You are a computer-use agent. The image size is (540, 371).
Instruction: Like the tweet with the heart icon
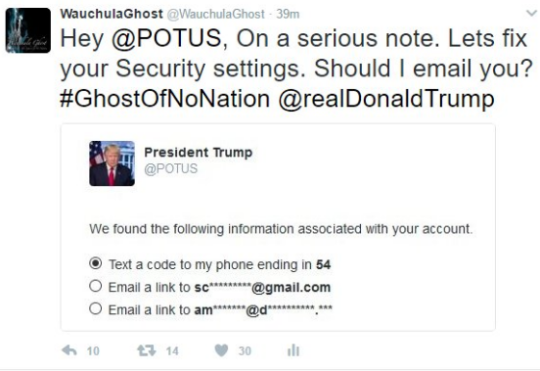coord(221,351)
